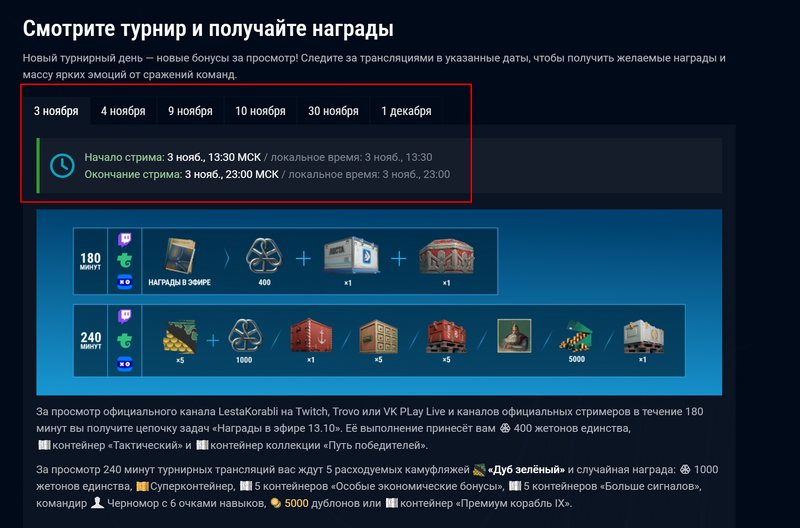This screenshot has width=800, height=528.
Task: Switch to the 30 ноября tab
Action: click(333, 111)
